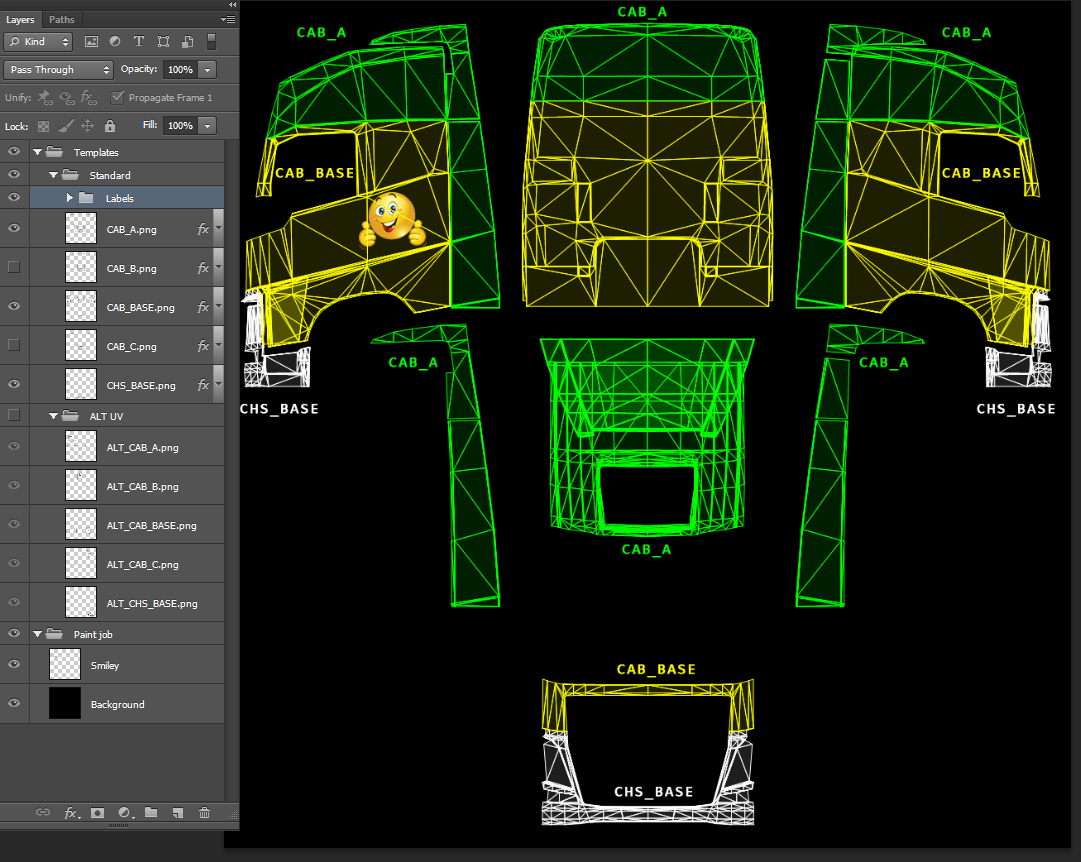Create new adjustment layer icon
The image size is (1081, 862).
(x=125, y=813)
